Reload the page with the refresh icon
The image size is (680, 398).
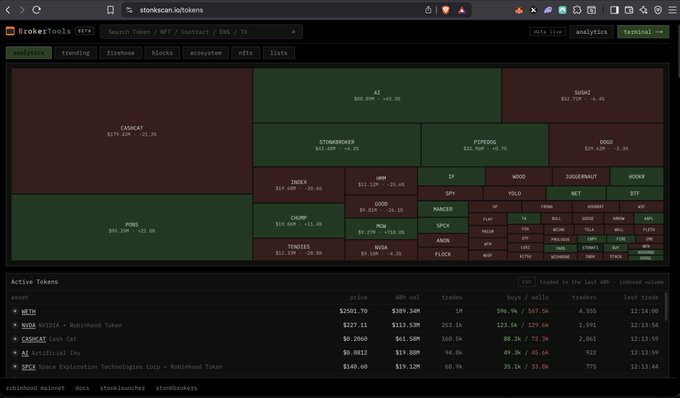coord(36,10)
